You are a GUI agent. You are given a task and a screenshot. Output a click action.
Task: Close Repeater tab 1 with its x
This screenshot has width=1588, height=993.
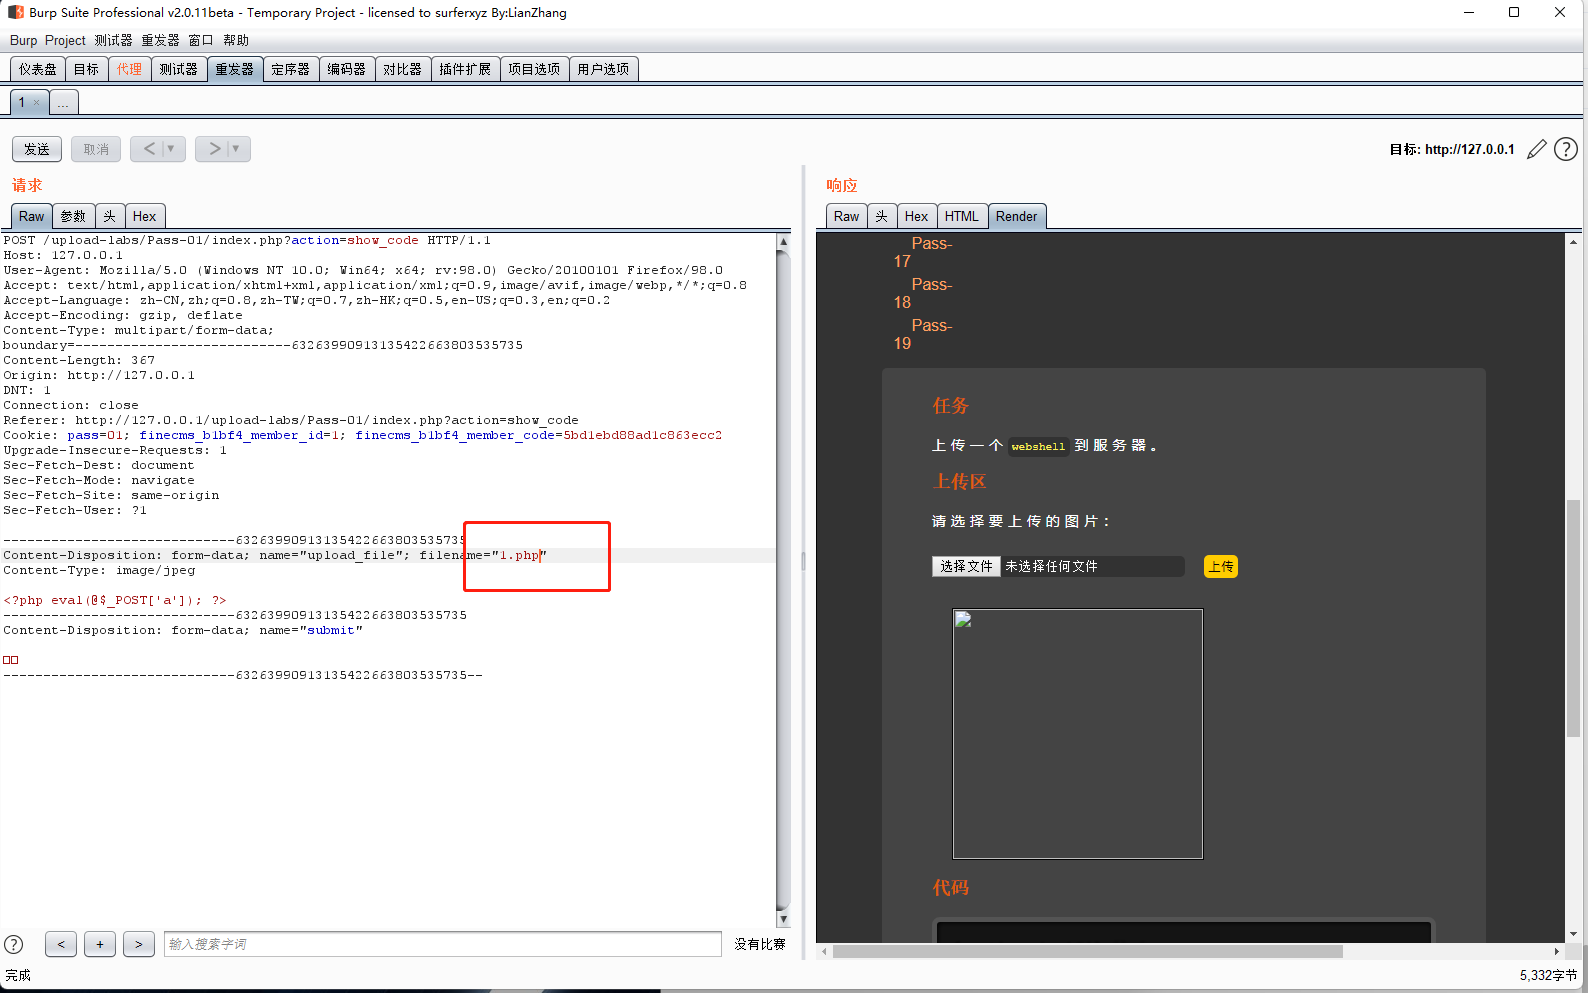click(37, 102)
